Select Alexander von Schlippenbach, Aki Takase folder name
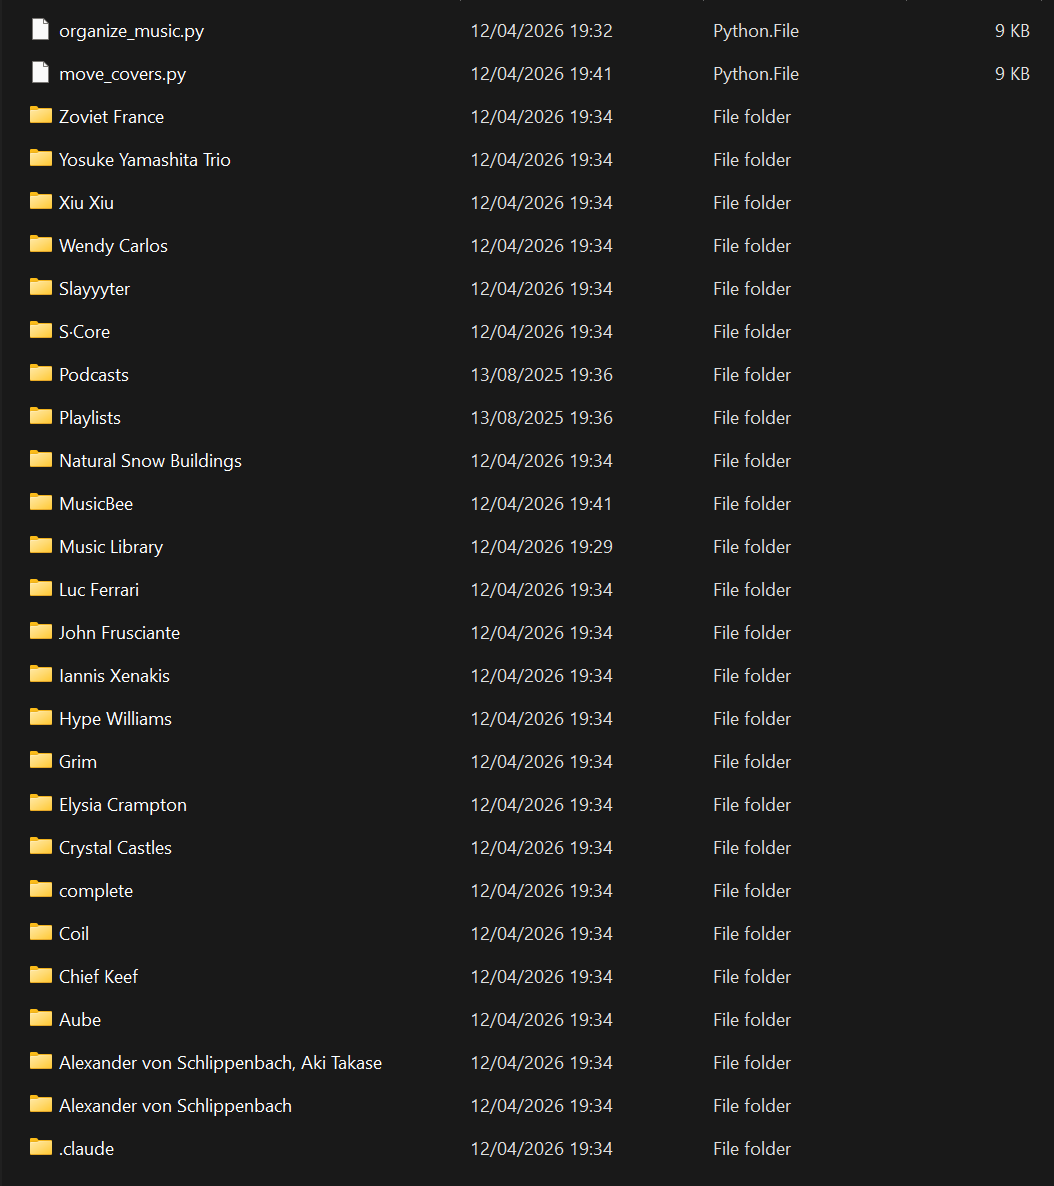 (x=220, y=1063)
